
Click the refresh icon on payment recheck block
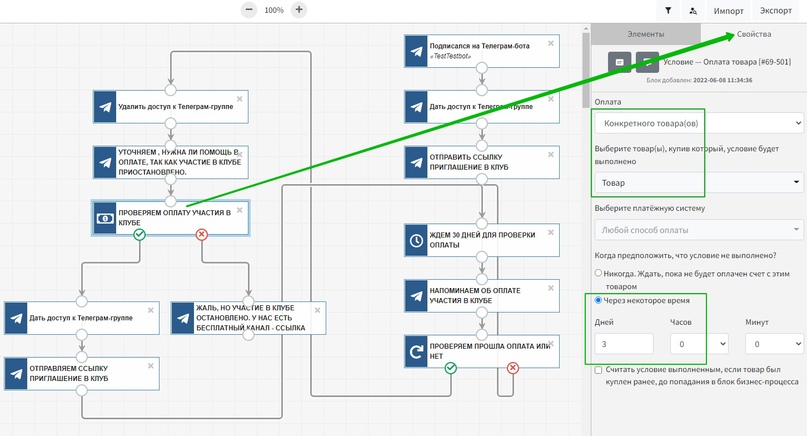click(417, 352)
